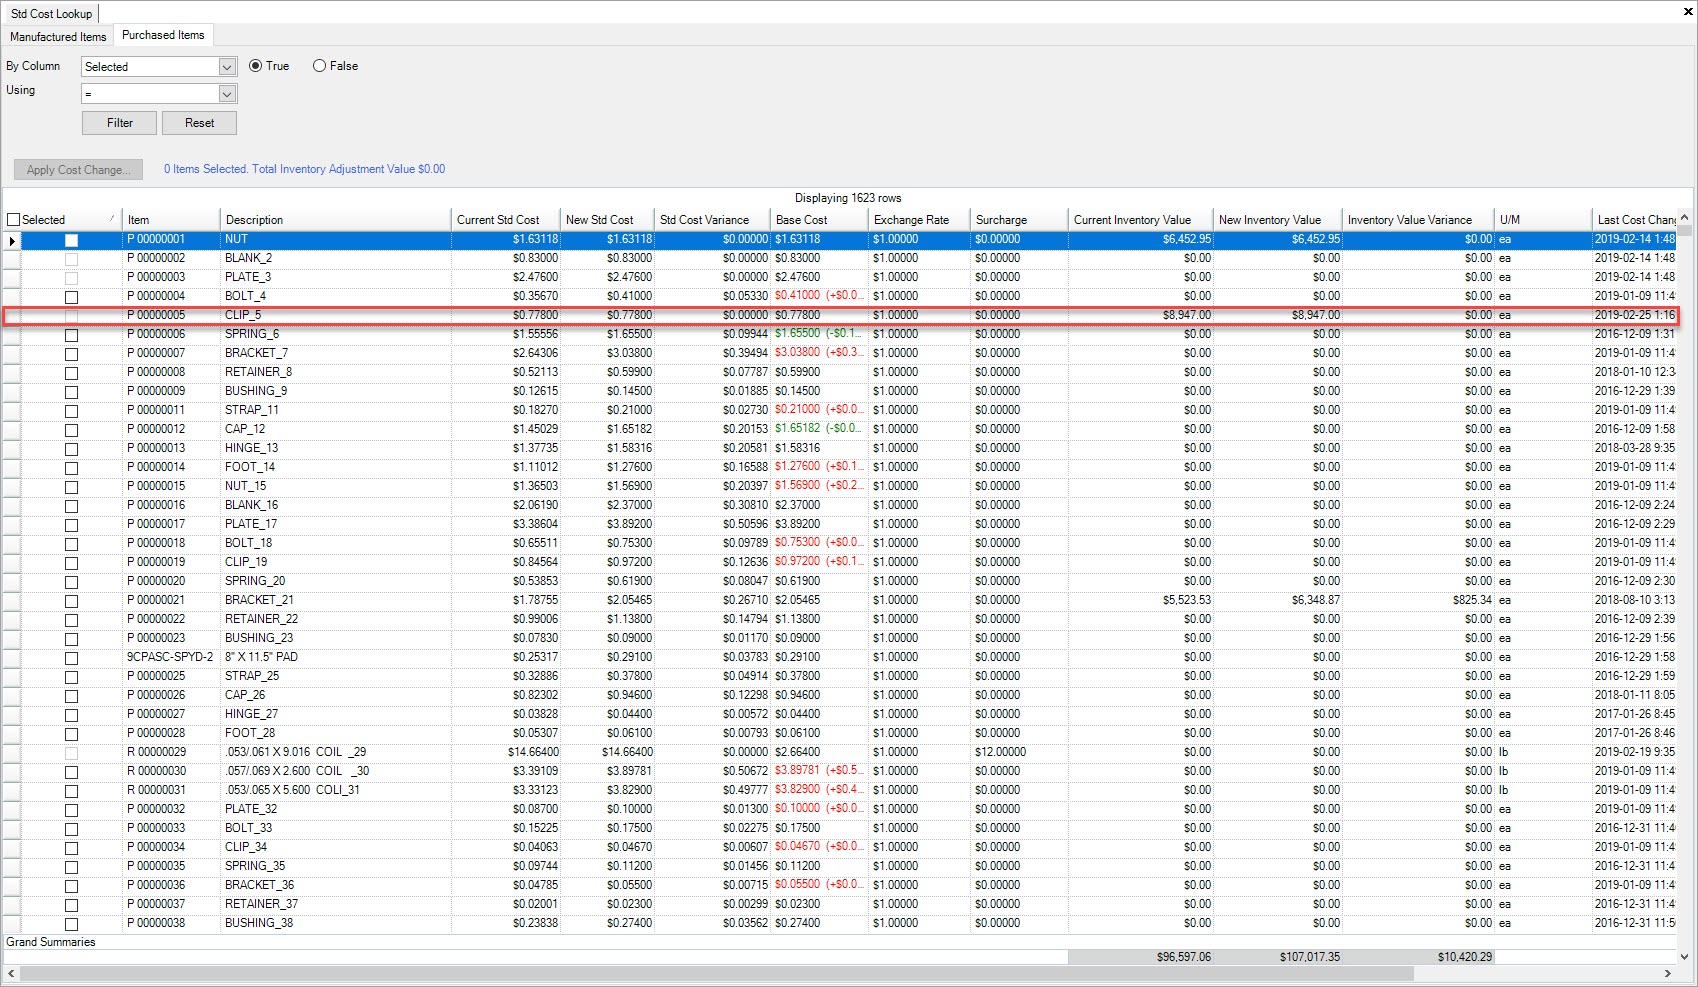1698x987 pixels.
Task: Sort by the Item column header
Action: pos(171,220)
